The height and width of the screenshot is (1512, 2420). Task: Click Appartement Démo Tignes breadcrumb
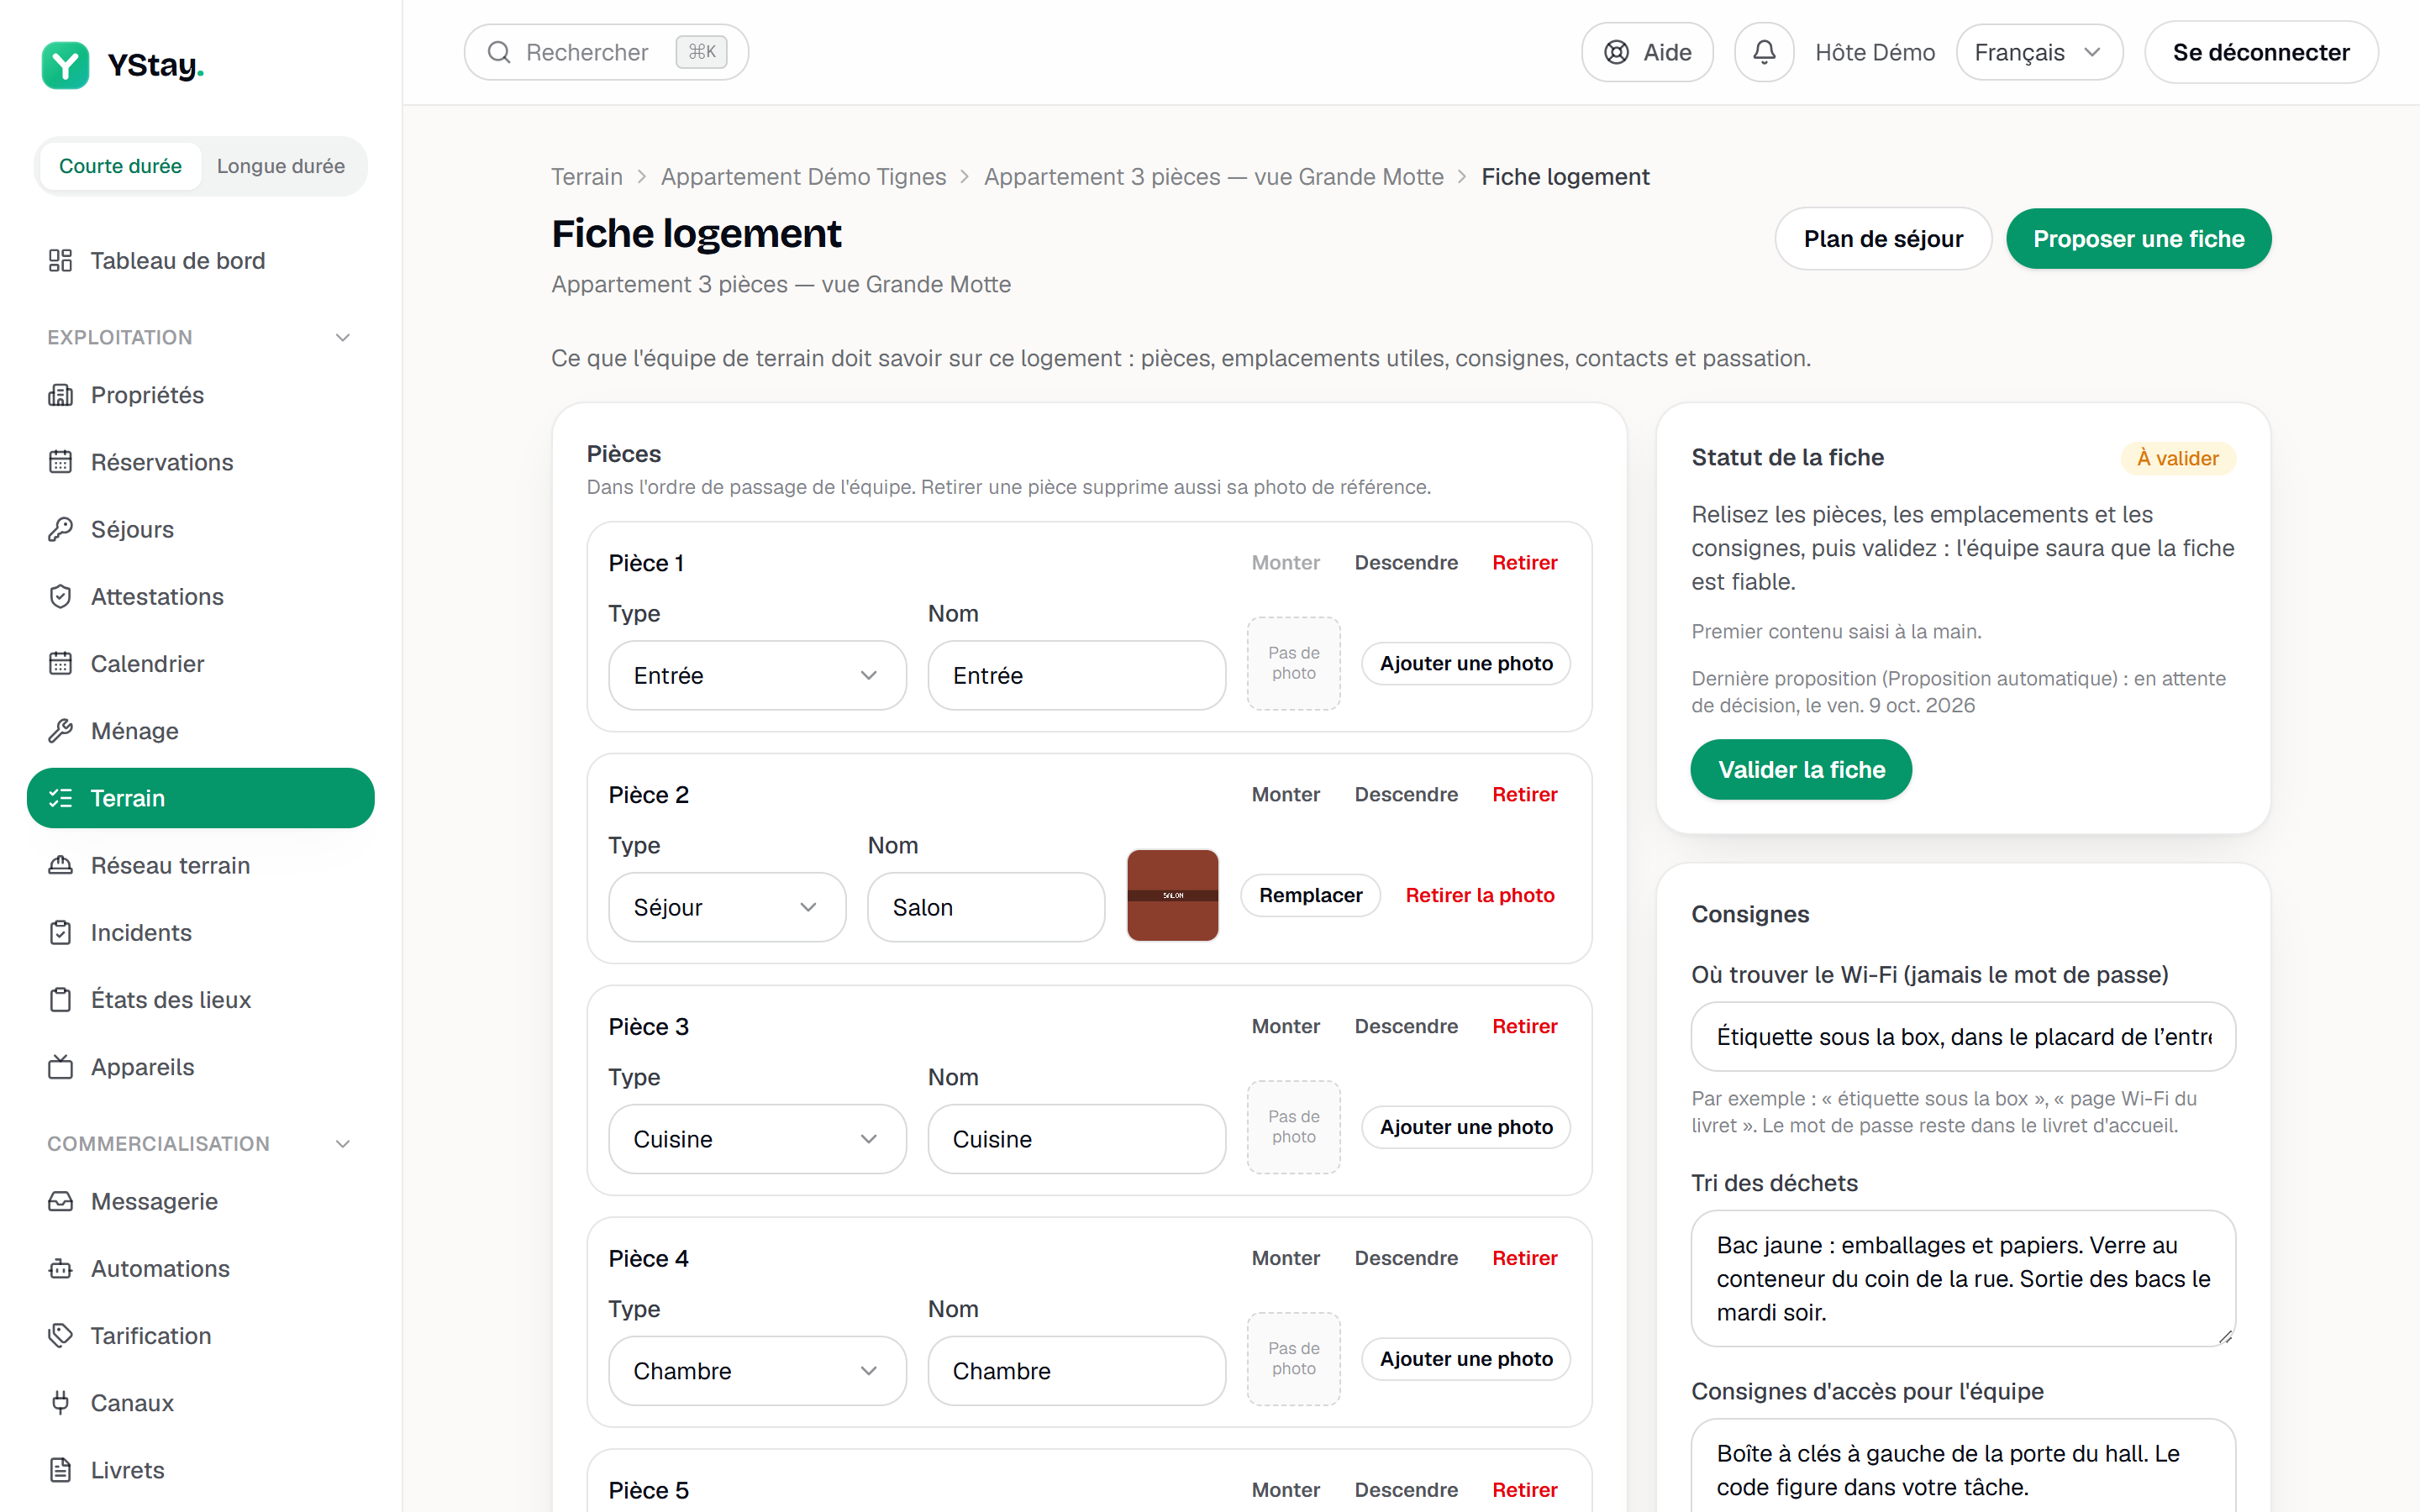(803, 177)
